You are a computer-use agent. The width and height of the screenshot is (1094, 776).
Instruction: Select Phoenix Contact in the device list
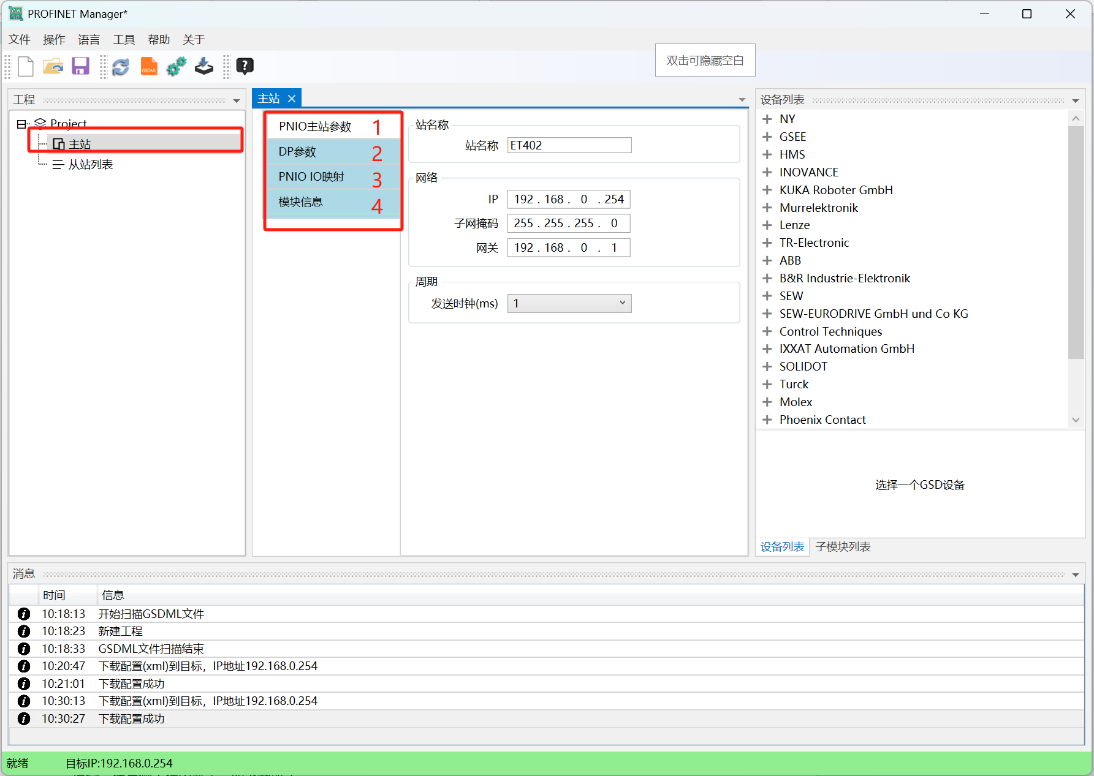823,420
